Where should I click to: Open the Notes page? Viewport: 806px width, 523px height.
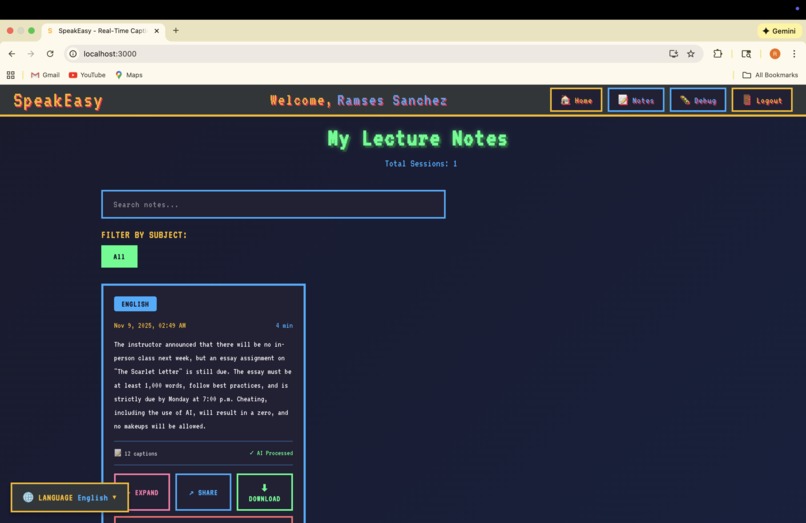coord(636,100)
